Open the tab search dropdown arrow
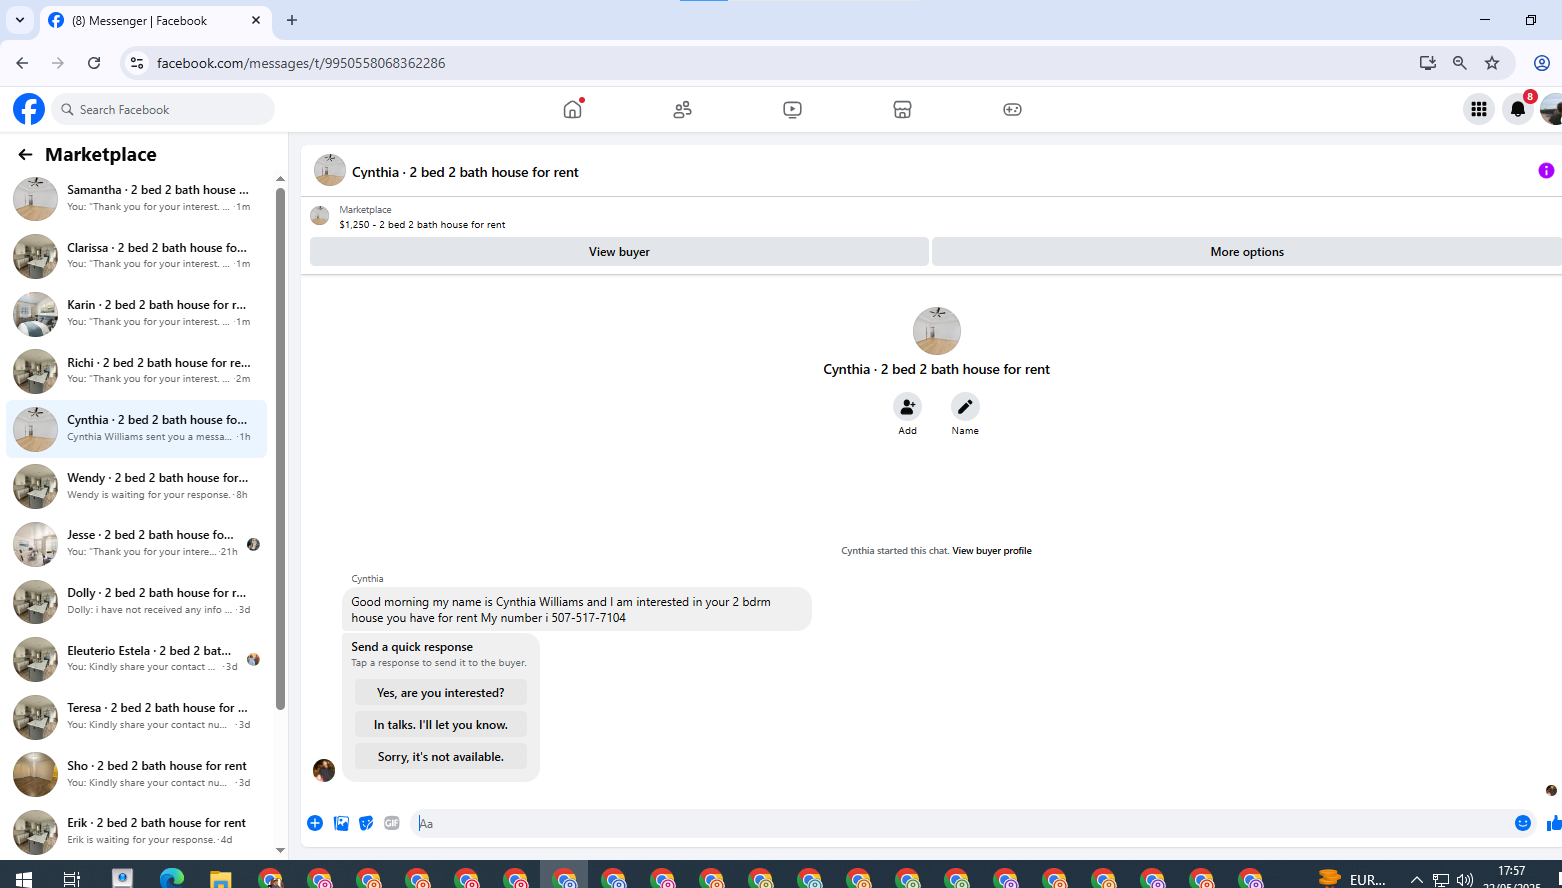 tap(20, 20)
